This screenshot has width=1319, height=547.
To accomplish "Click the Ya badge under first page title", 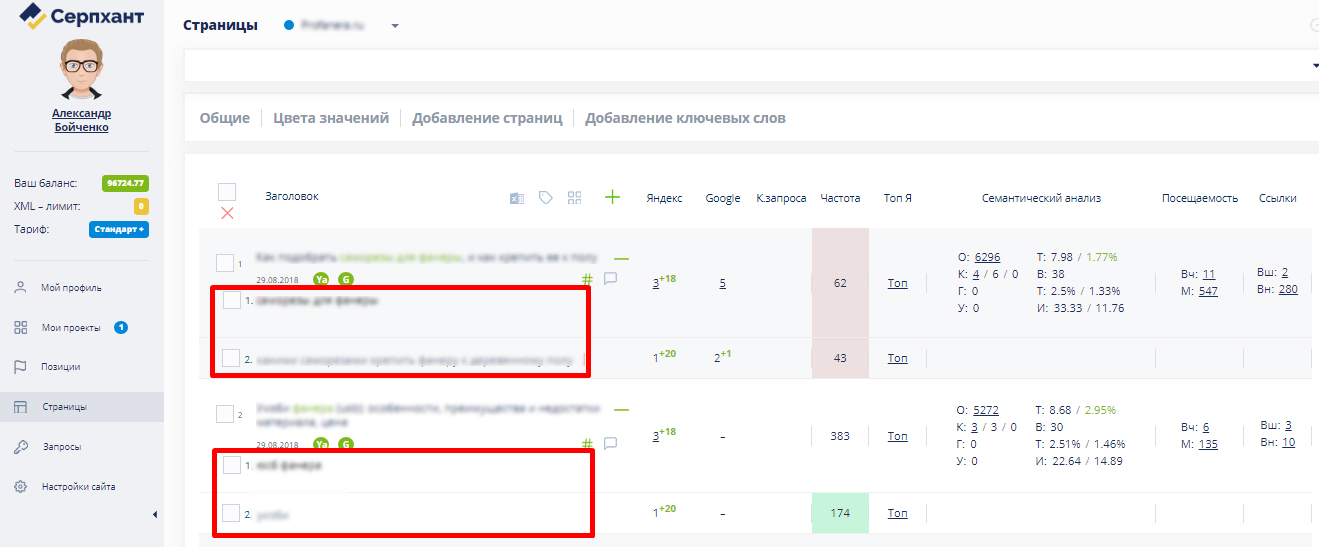I will (321, 279).
